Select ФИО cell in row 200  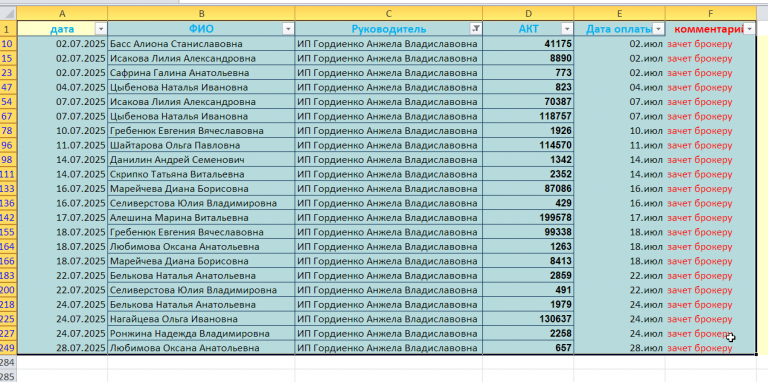[x=201, y=290]
